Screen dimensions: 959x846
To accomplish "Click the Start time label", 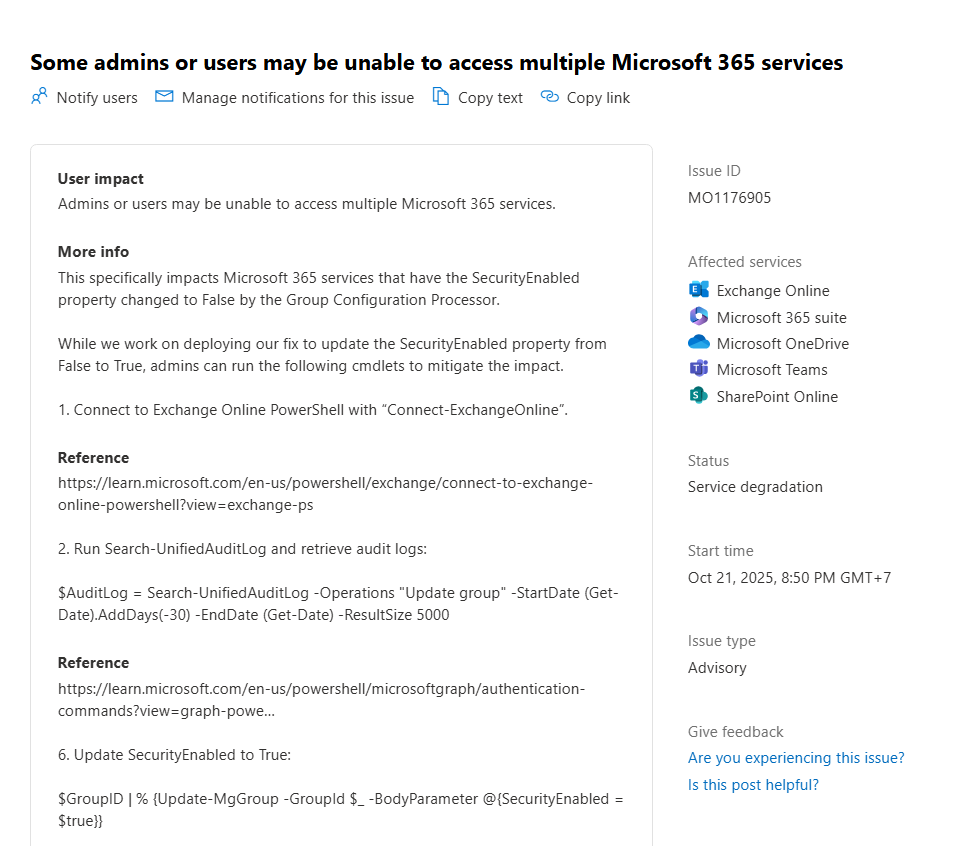I will pyautogui.click(x=720, y=551).
